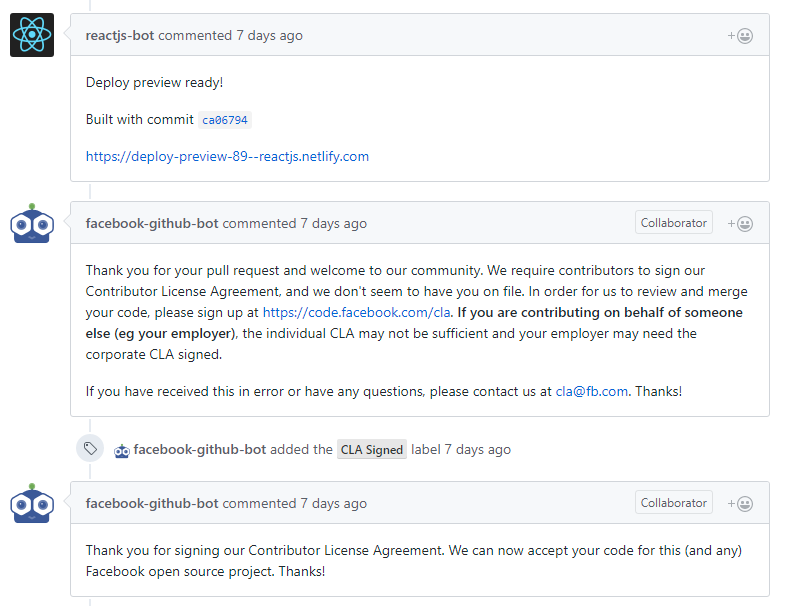Screen dimensions: 787x606
Task: Click the facebook-github-bot avatar beside the thank-you comment
Action: tap(32, 504)
